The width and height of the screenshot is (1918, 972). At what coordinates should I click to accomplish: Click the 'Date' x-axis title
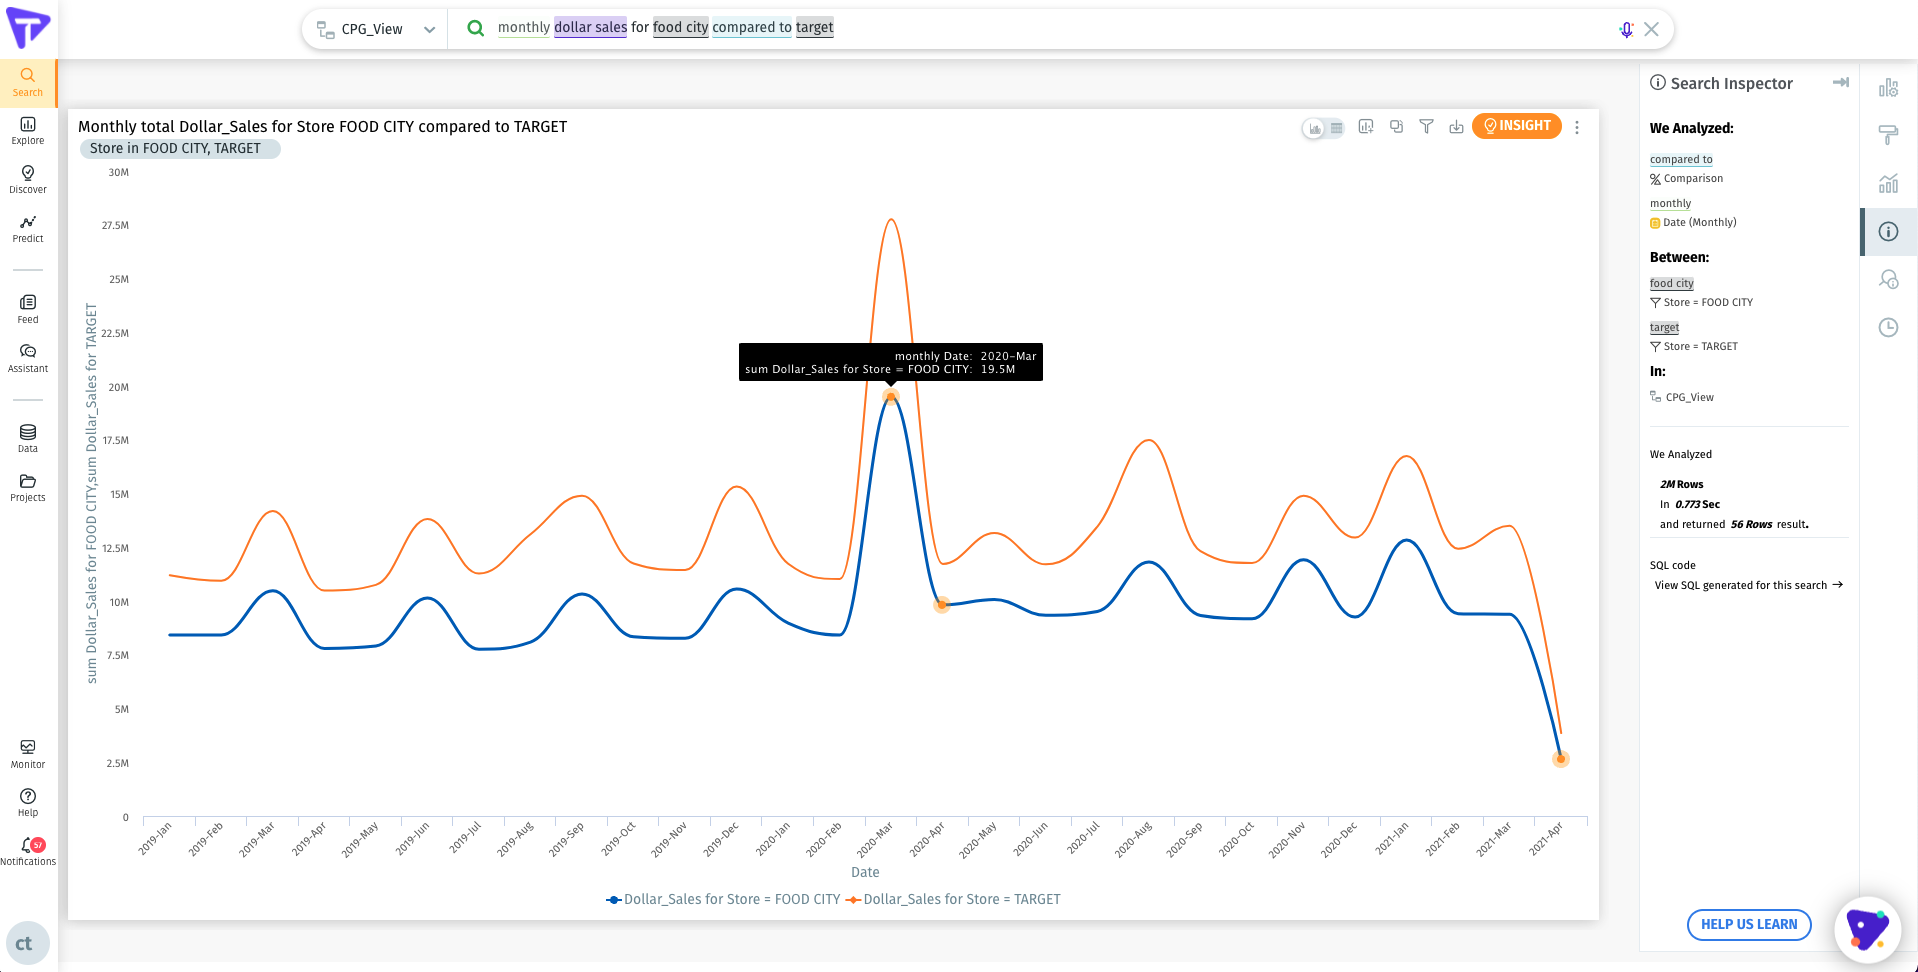(x=865, y=872)
